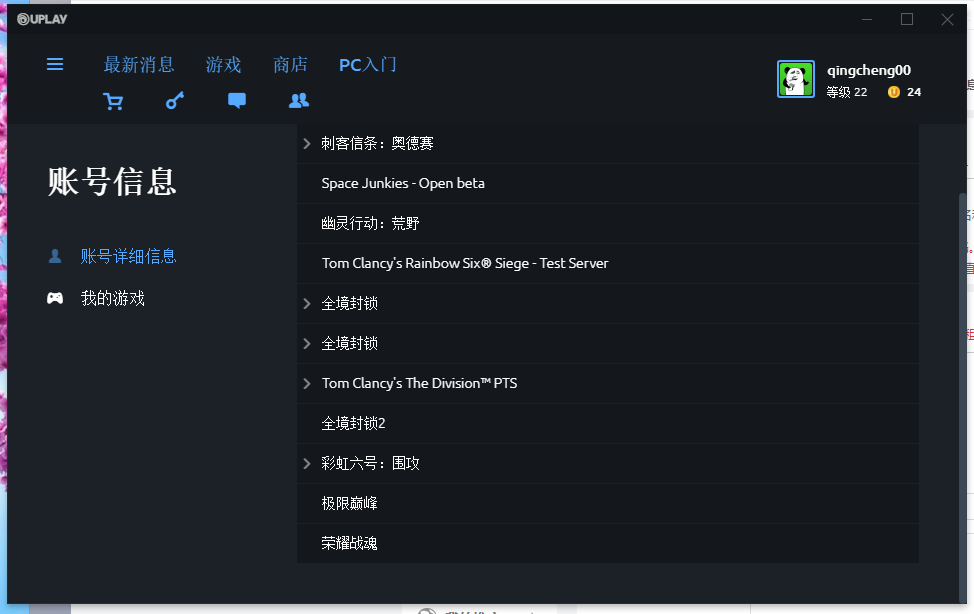Screen dimensions: 974x614
Task: Click username qingcheng00
Action: 868,70
